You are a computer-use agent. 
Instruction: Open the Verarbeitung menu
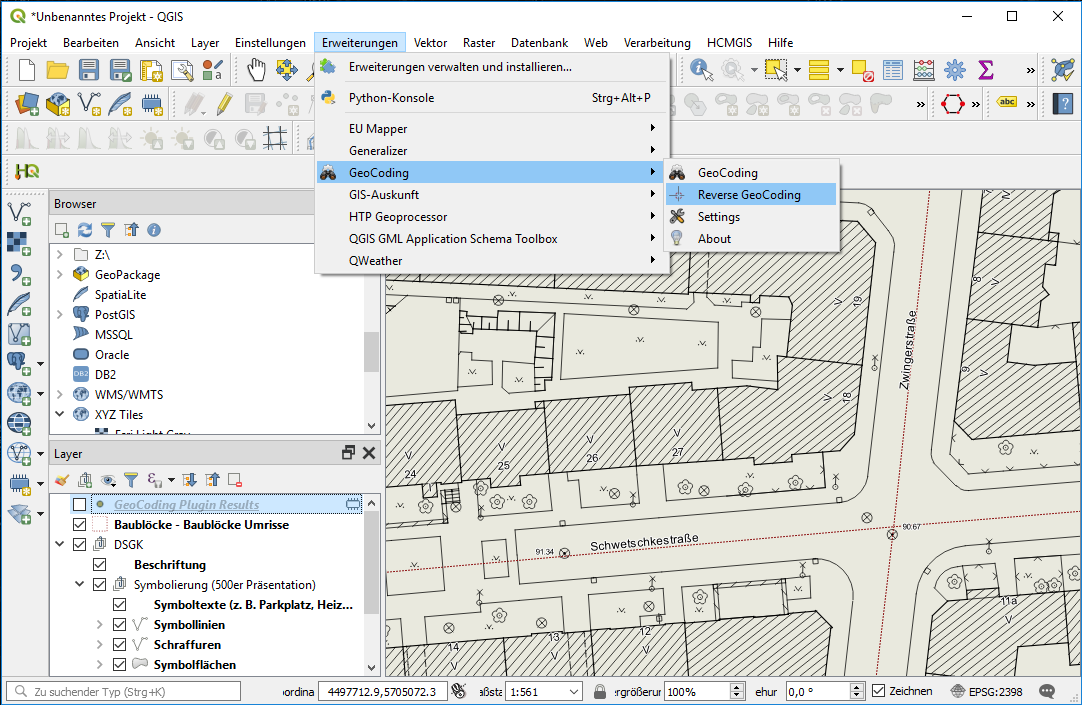point(657,43)
